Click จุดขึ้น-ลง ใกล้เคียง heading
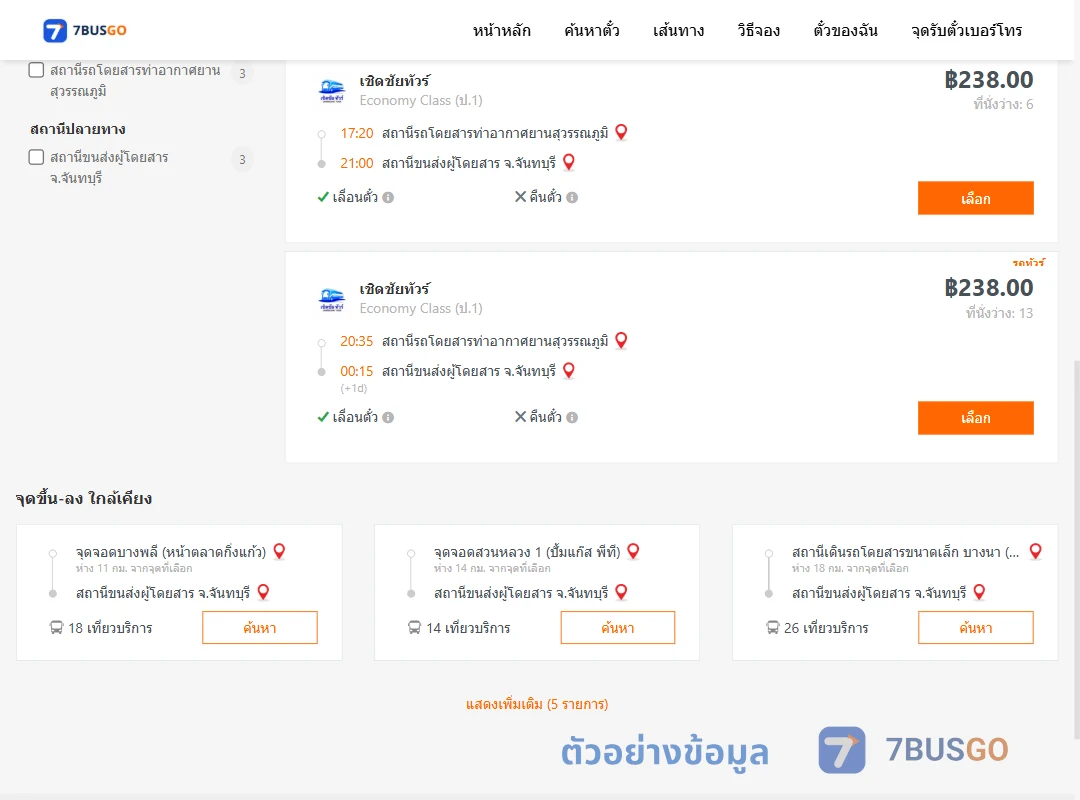Image resolution: width=1080 pixels, height=800 pixels. coord(84,499)
